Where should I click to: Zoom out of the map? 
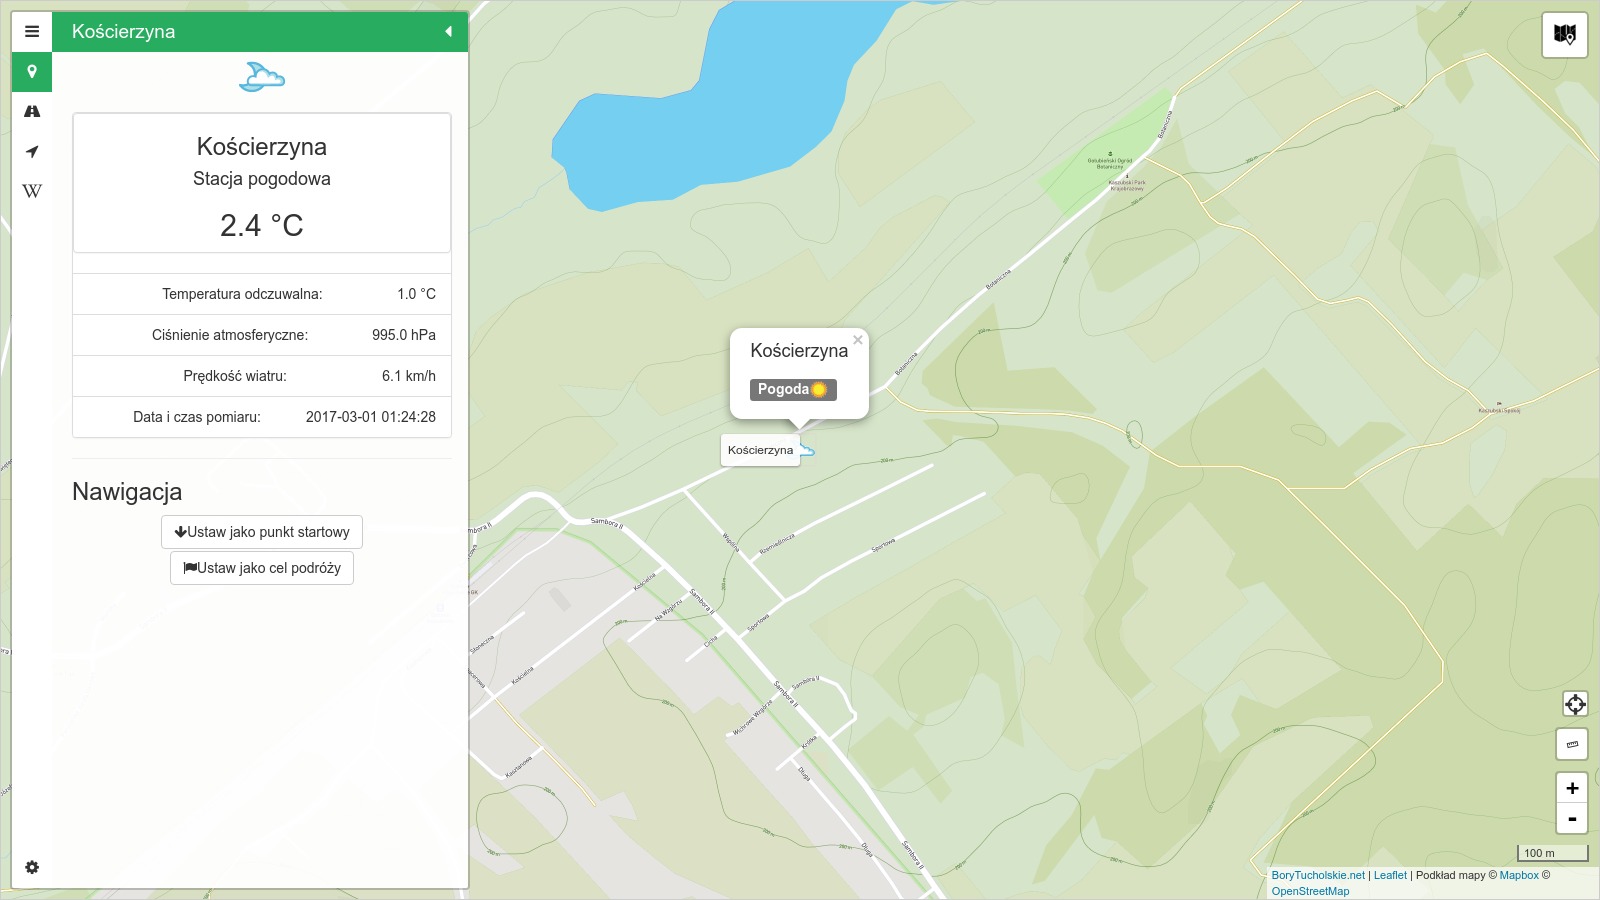pos(1572,819)
